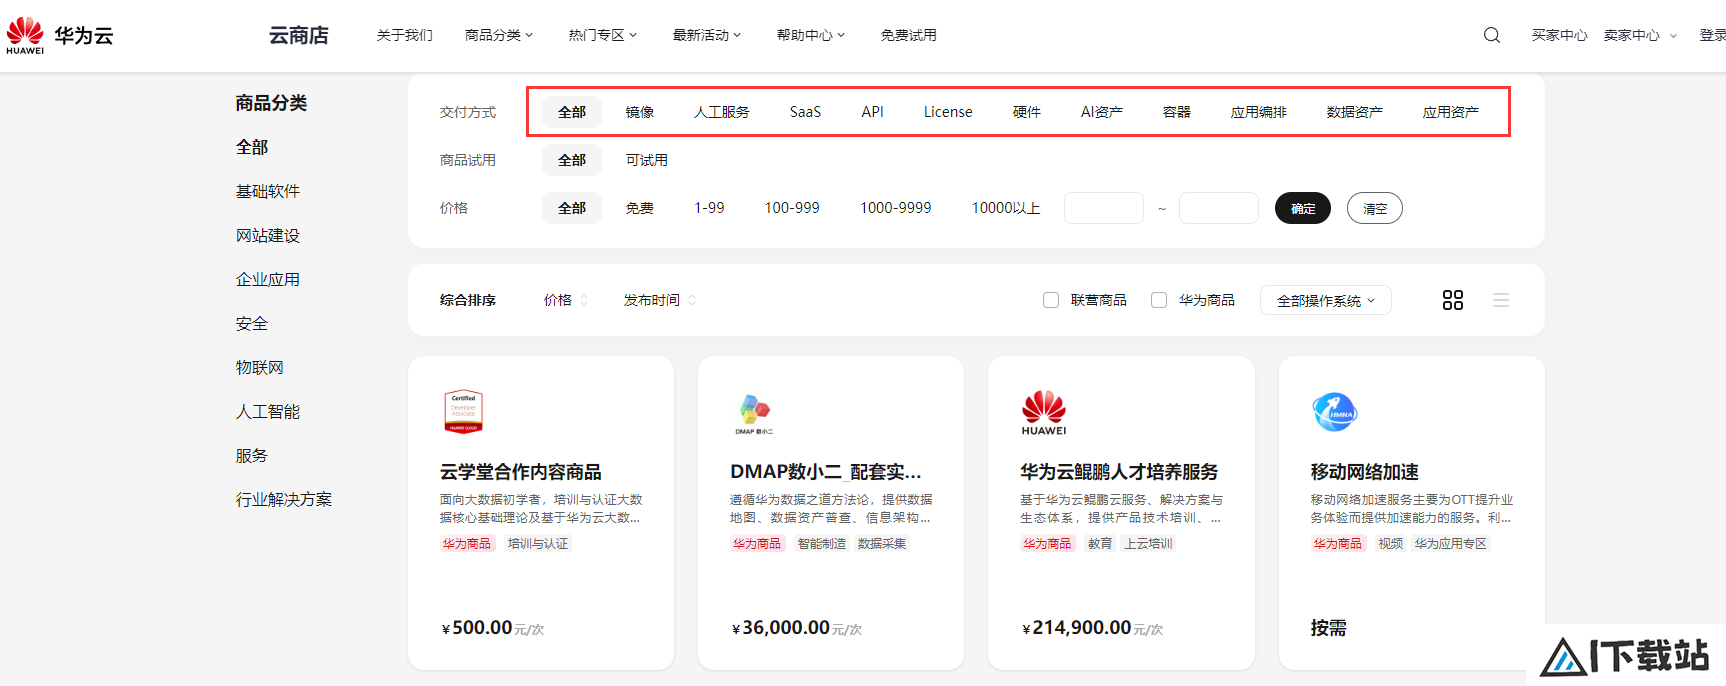Select SaaS delivery method
Screen dimensions: 1726x686
[805, 112]
